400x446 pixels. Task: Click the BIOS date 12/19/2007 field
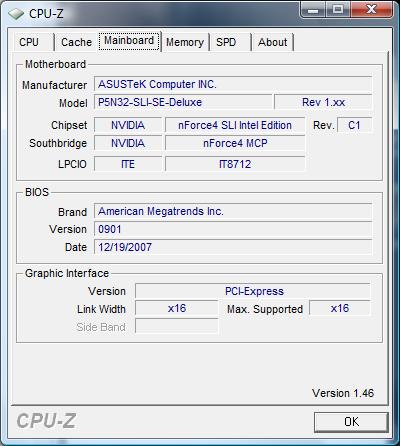click(233, 247)
